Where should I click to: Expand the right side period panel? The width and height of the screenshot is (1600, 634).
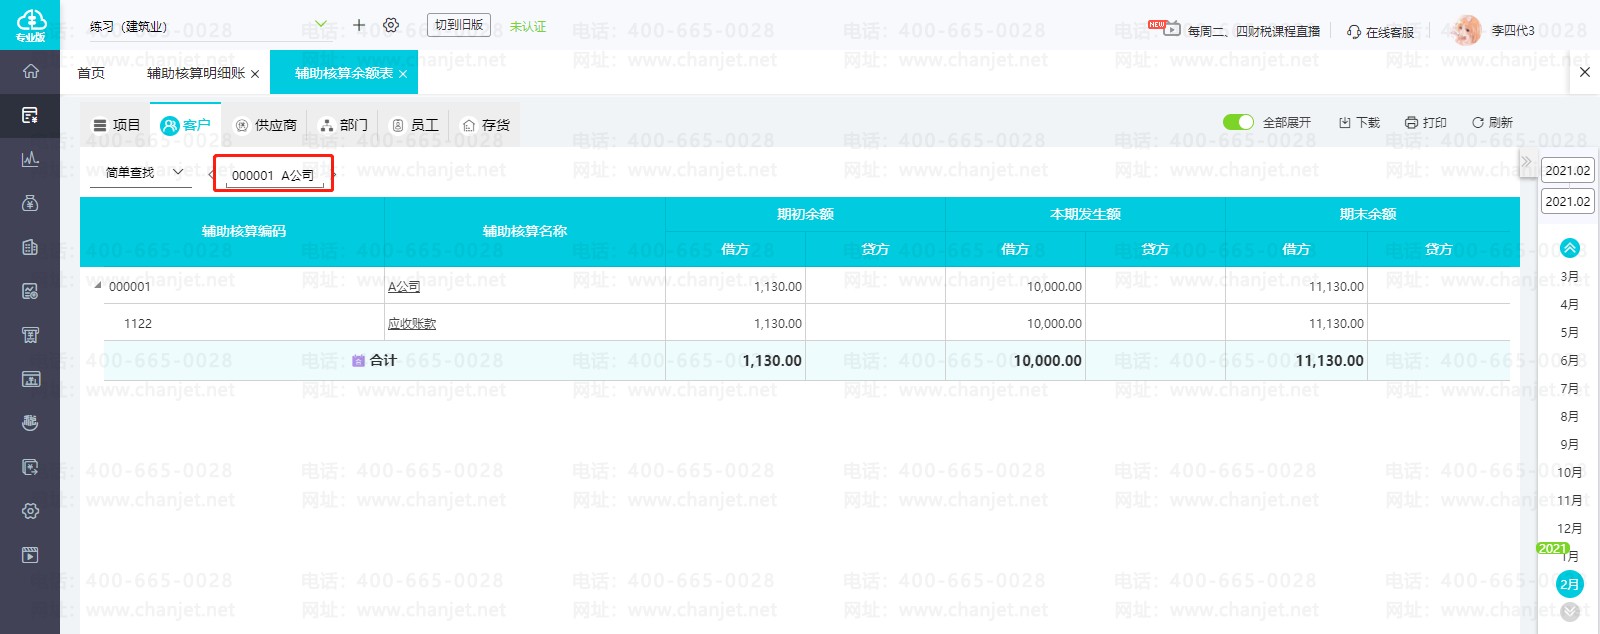pos(1526,161)
